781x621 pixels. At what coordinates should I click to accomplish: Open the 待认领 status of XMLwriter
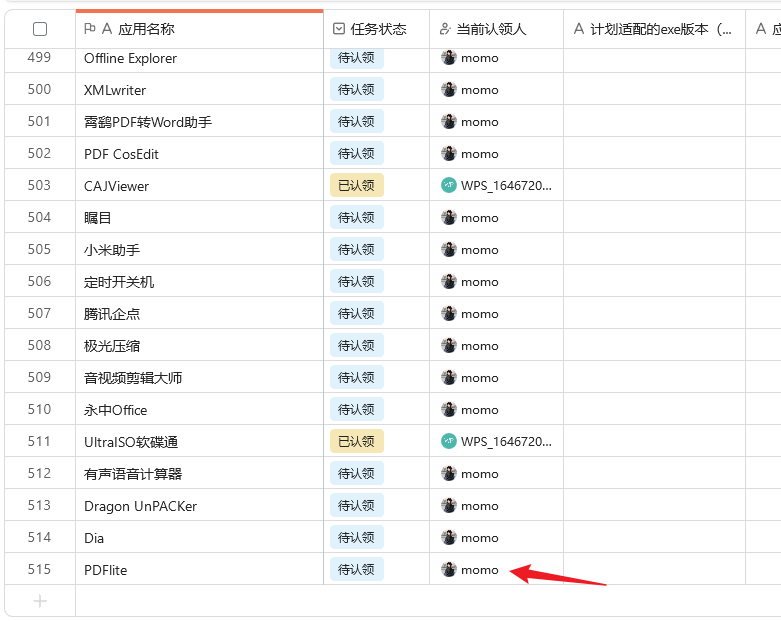357,90
